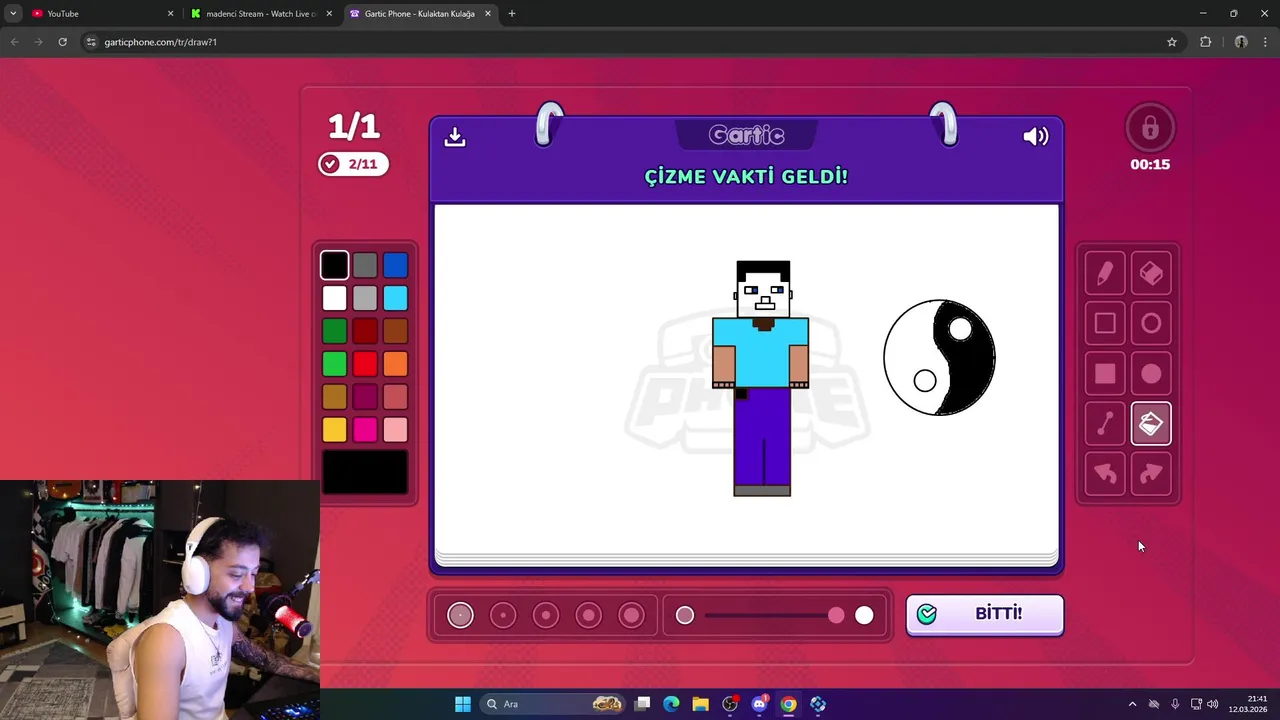This screenshot has height=720, width=1280.
Task: Open the browser extensions menu
Action: (x=1205, y=42)
